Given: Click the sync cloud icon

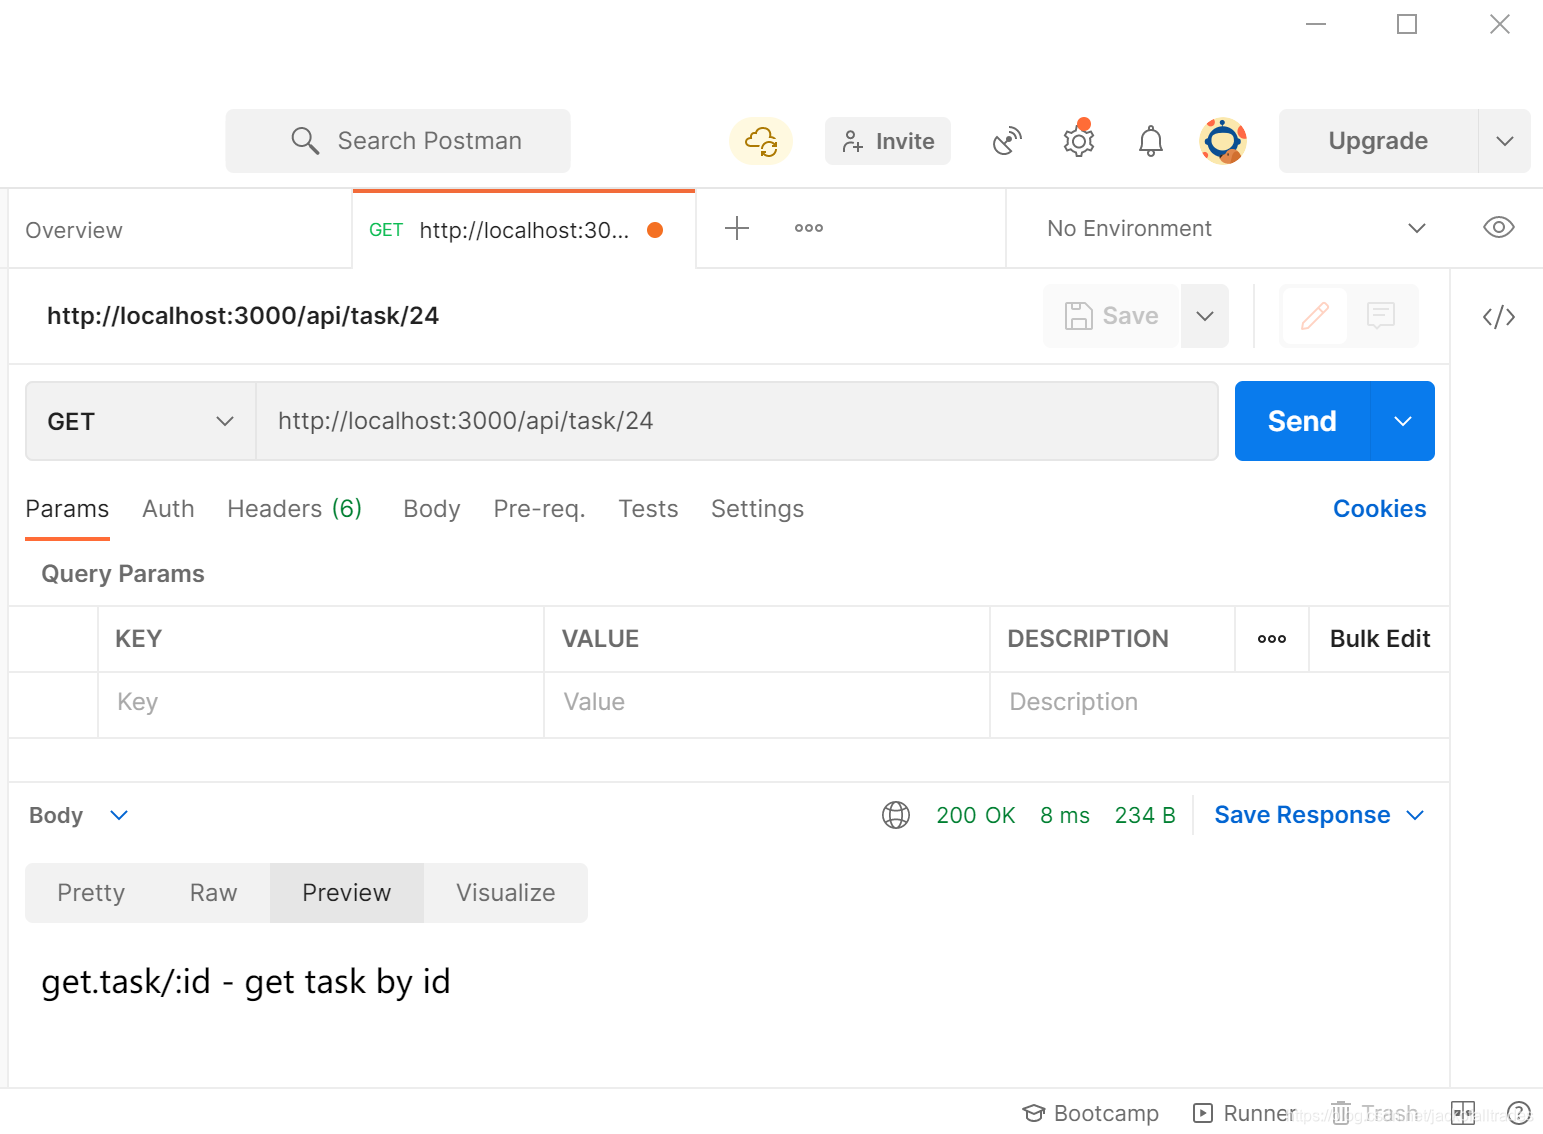Looking at the screenshot, I should [x=761, y=141].
